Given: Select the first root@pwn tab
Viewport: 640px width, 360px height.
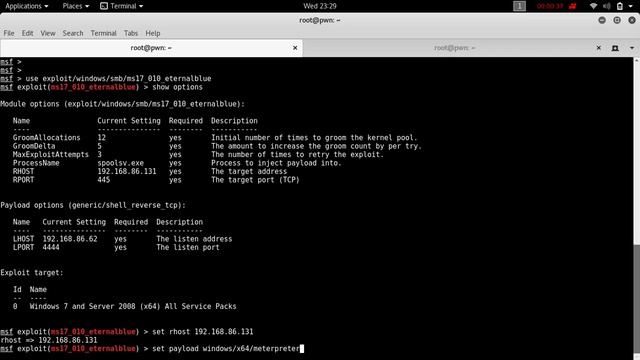Looking at the screenshot, I should tap(151, 48).
